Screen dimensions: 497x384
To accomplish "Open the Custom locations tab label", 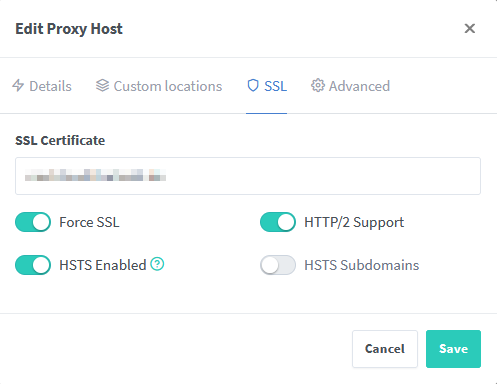I will coord(168,86).
